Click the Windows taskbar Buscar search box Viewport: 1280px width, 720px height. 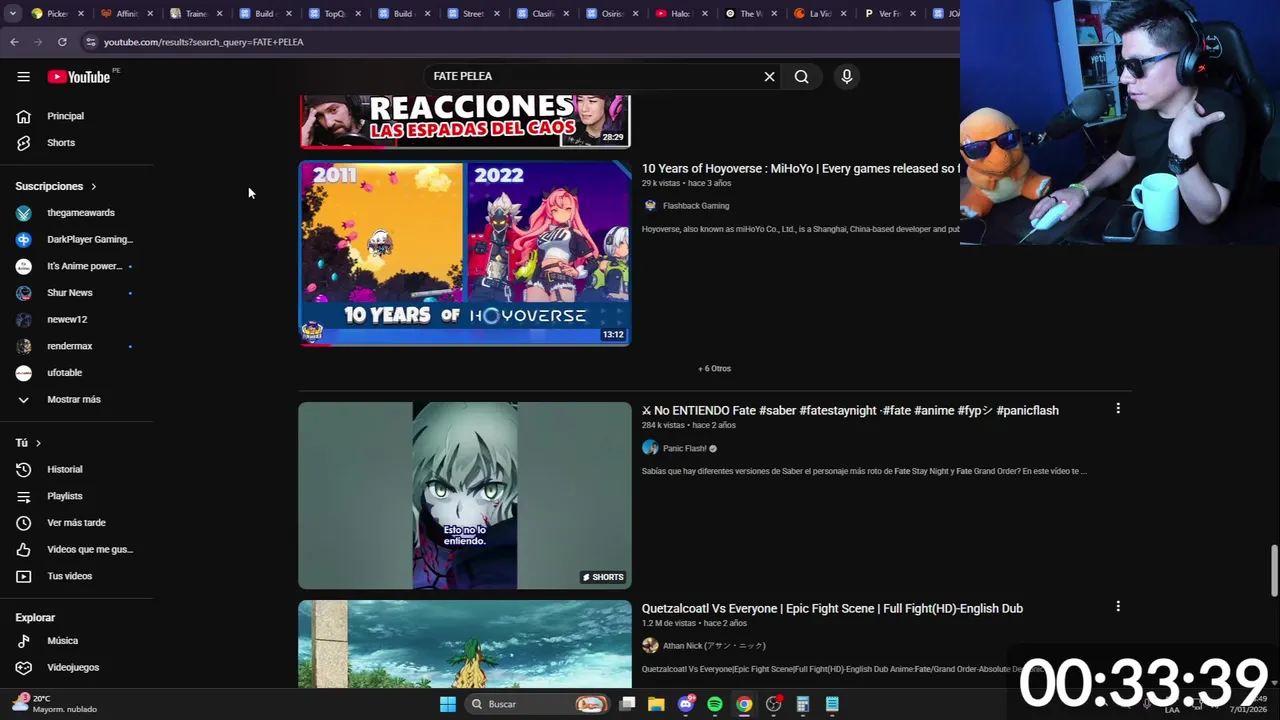(x=538, y=704)
